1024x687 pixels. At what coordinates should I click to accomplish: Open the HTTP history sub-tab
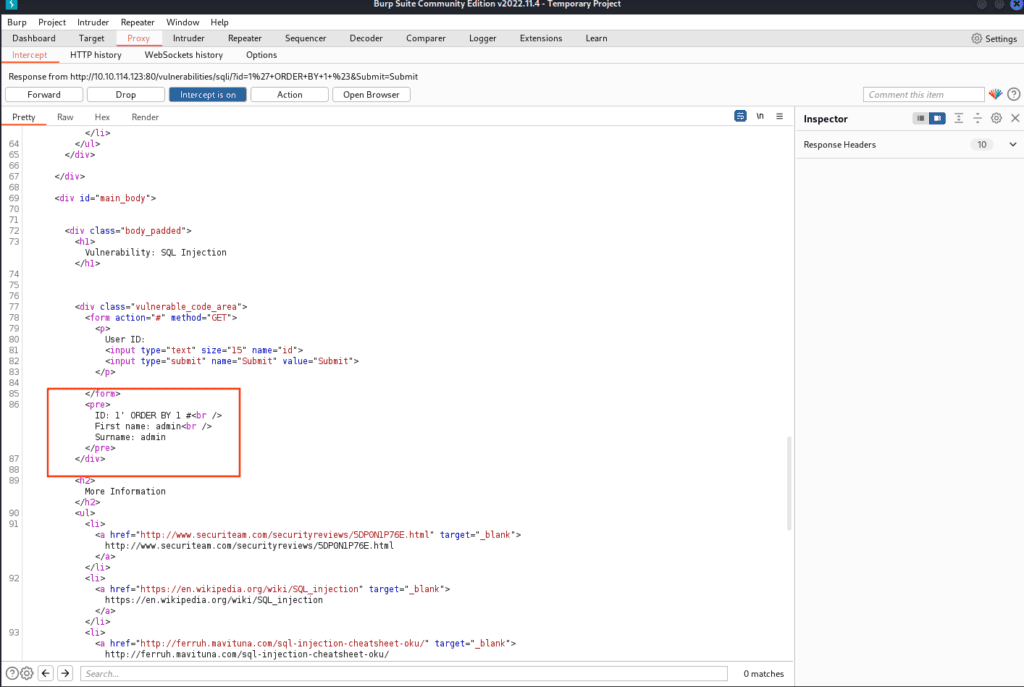[96, 55]
